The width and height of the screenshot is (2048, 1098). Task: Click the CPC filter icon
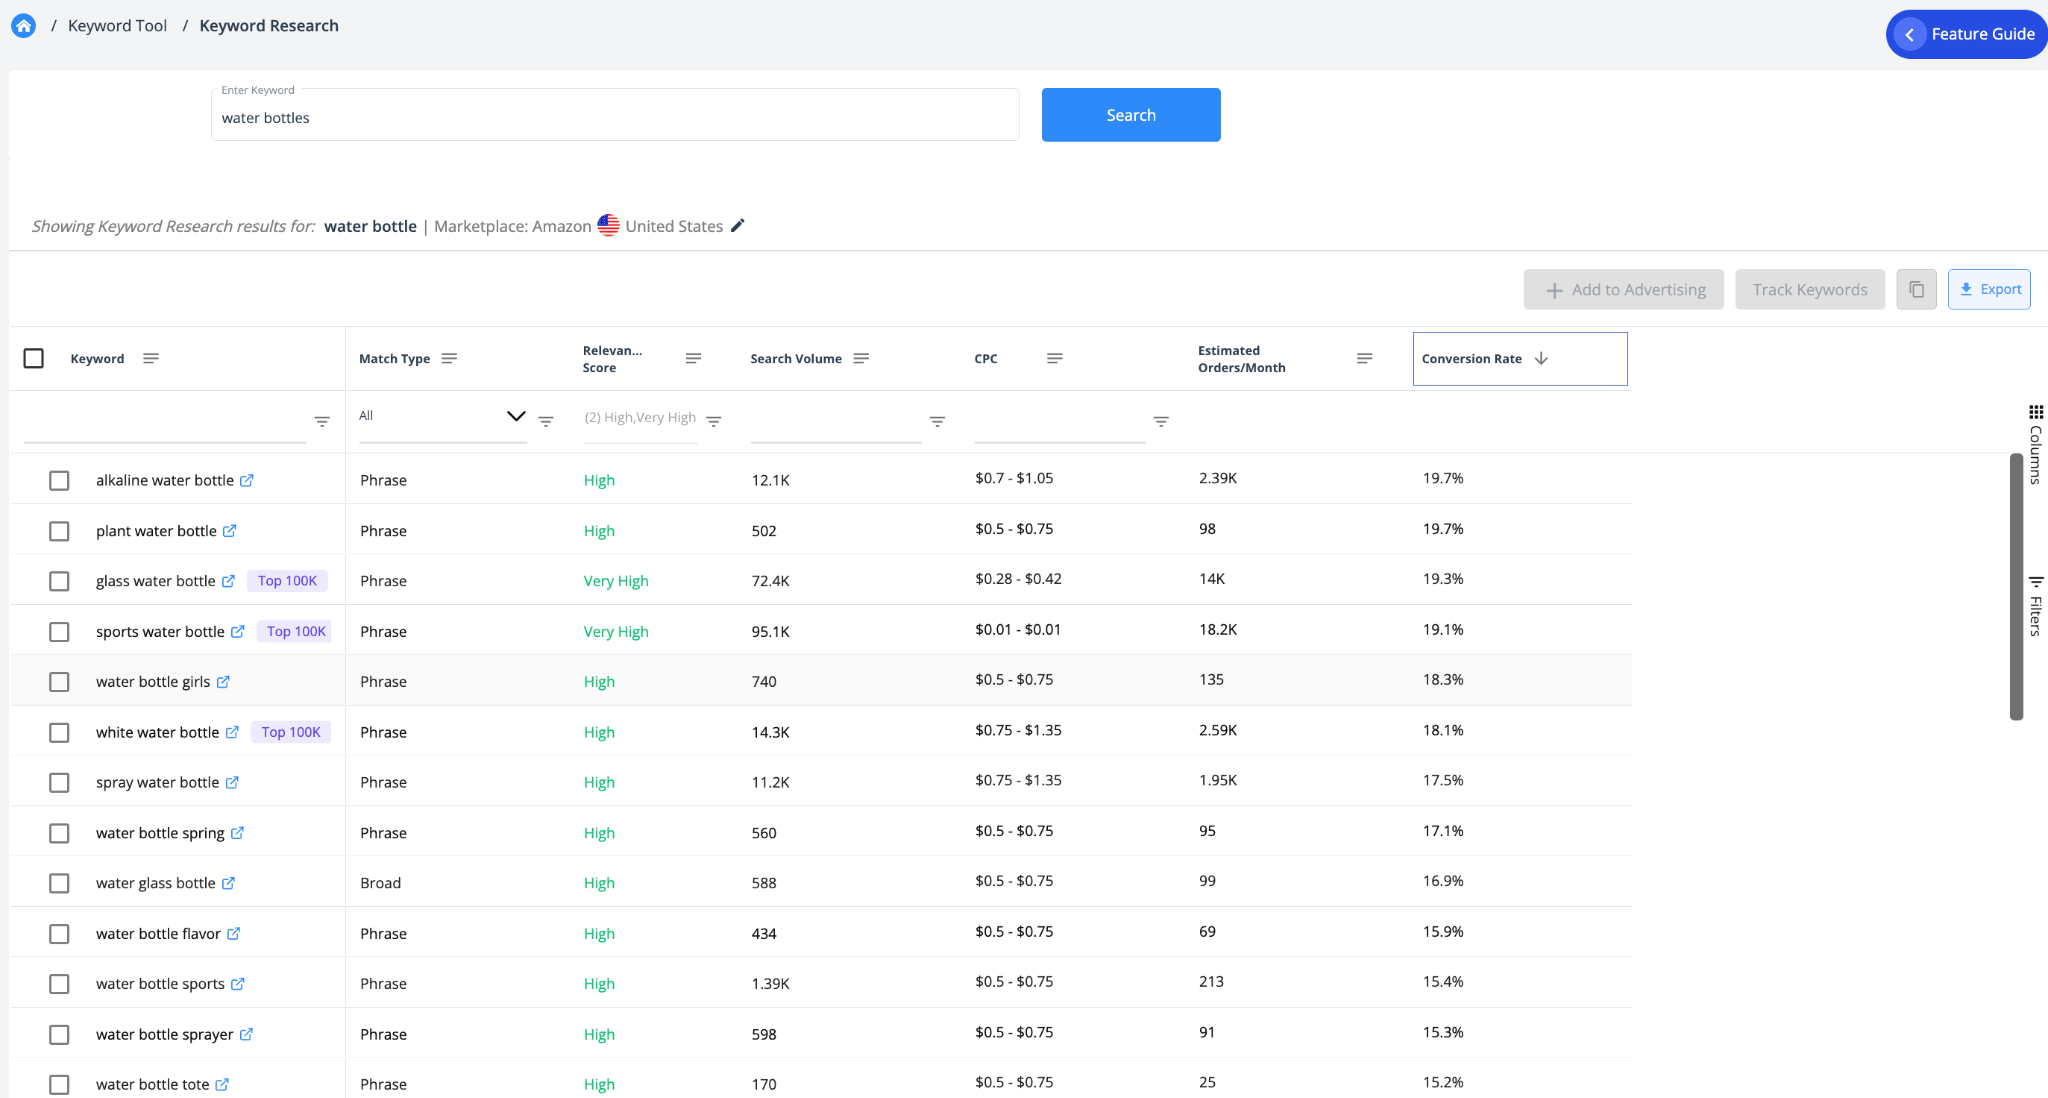[1161, 422]
